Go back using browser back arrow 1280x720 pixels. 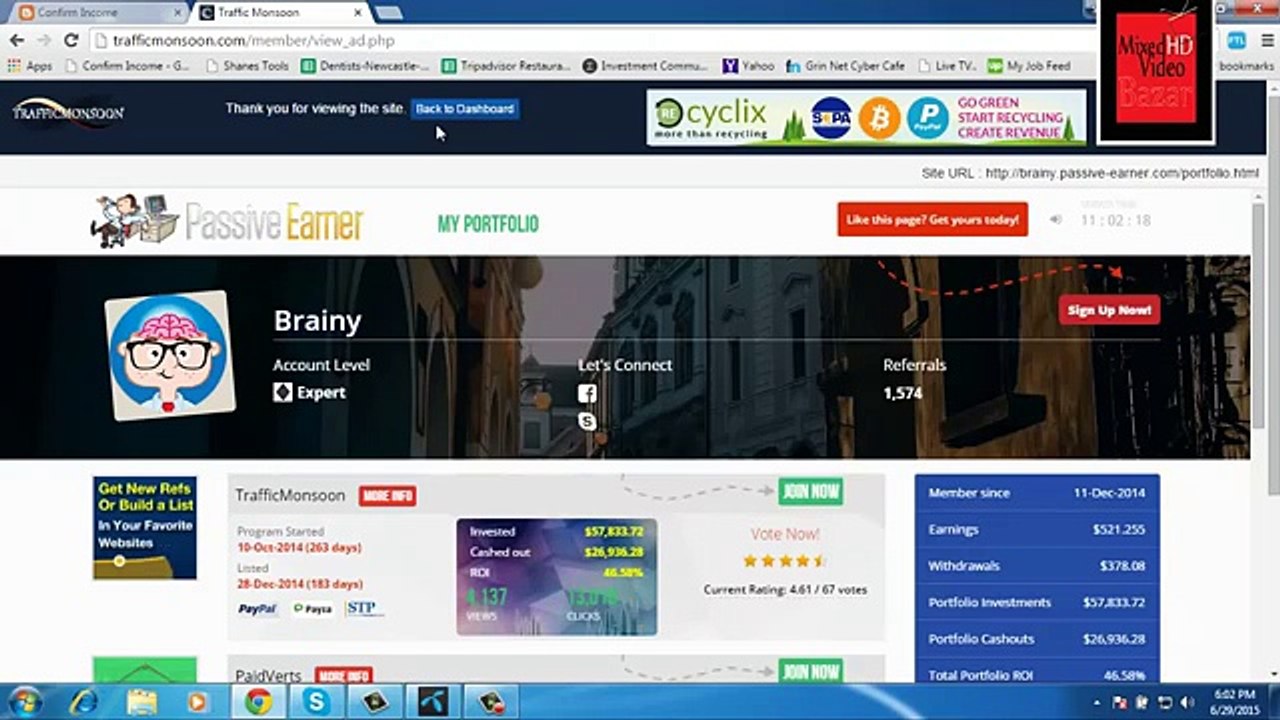[16, 40]
